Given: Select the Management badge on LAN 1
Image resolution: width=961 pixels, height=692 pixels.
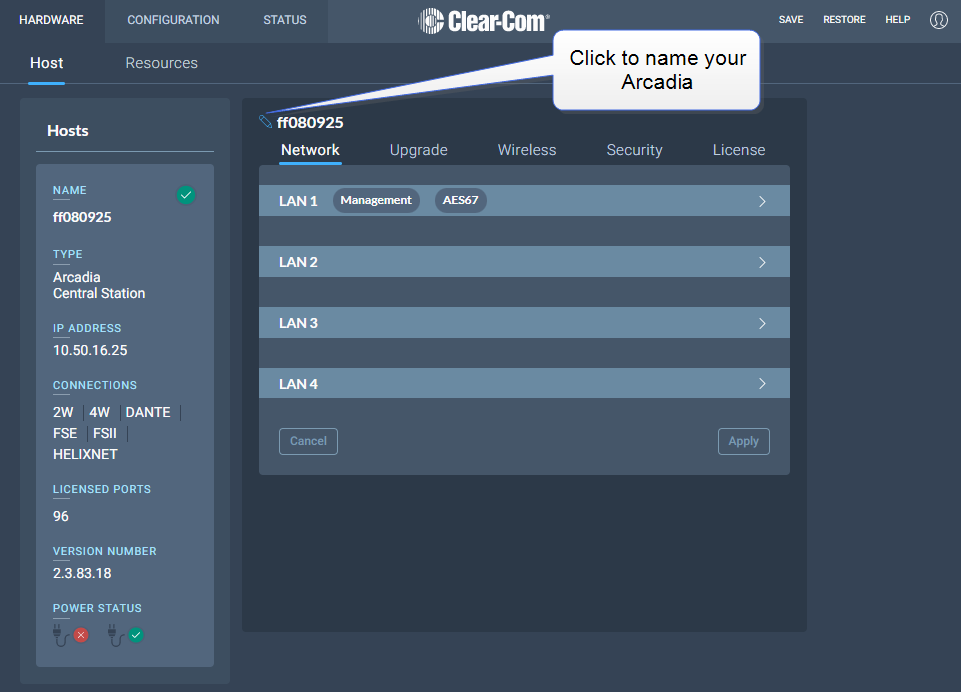Looking at the screenshot, I should coord(376,200).
